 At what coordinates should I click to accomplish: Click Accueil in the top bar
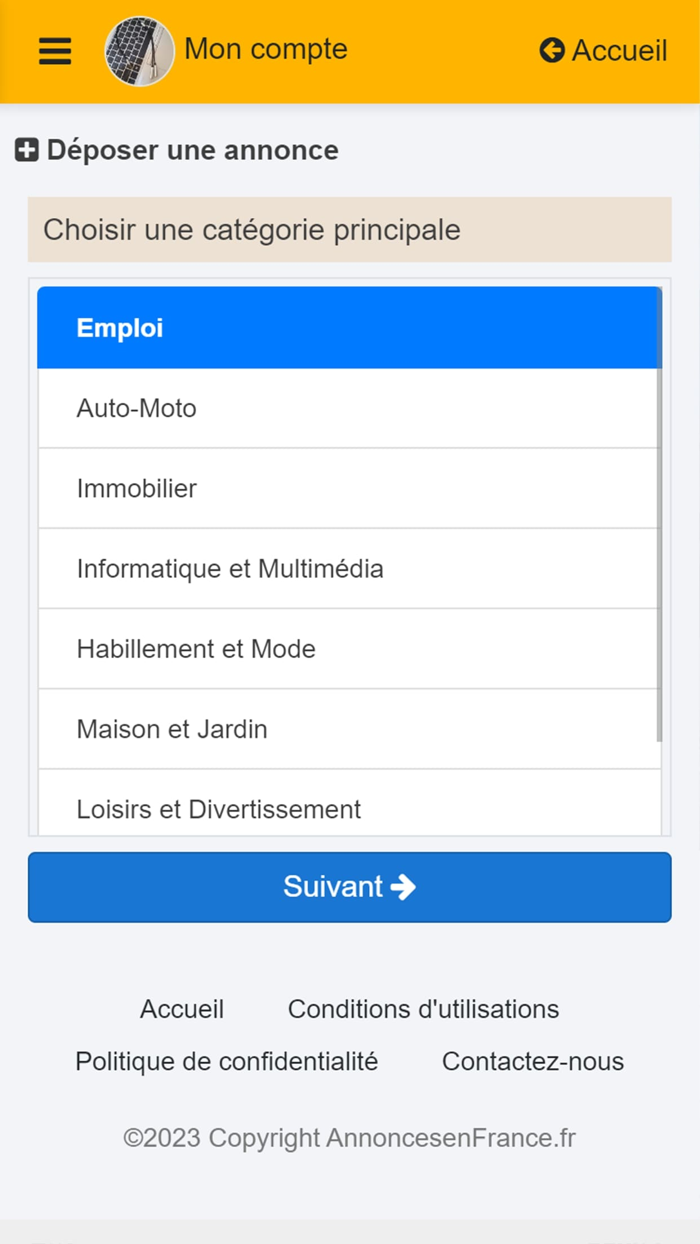[x=618, y=50]
